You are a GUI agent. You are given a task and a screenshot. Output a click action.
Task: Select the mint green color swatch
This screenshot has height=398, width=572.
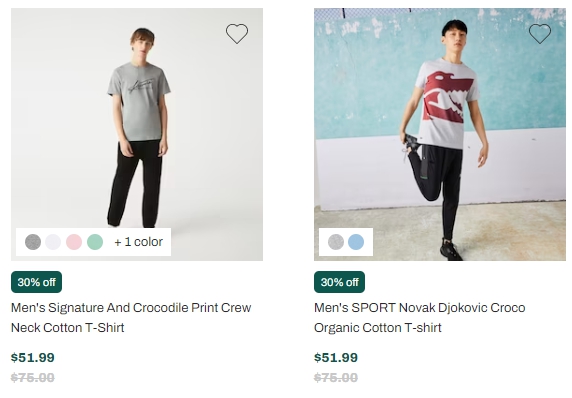tap(95, 242)
